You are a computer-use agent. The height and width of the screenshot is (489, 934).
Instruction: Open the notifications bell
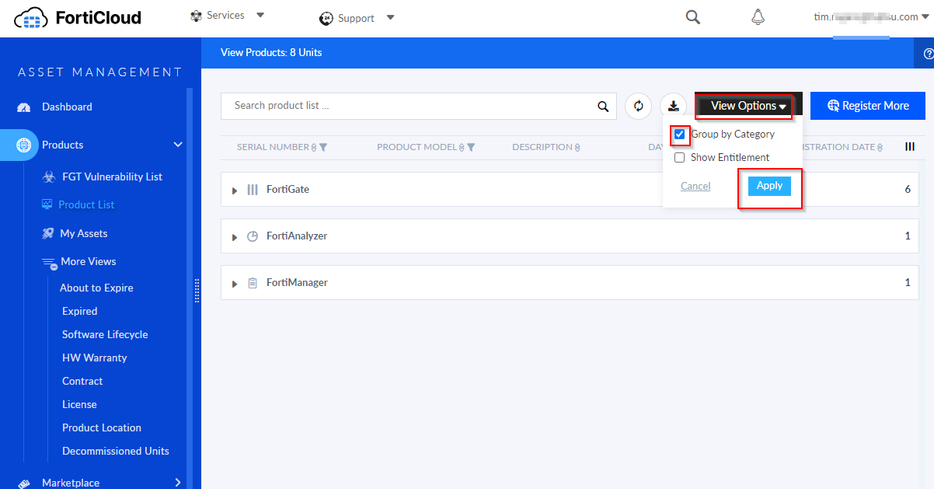click(758, 17)
